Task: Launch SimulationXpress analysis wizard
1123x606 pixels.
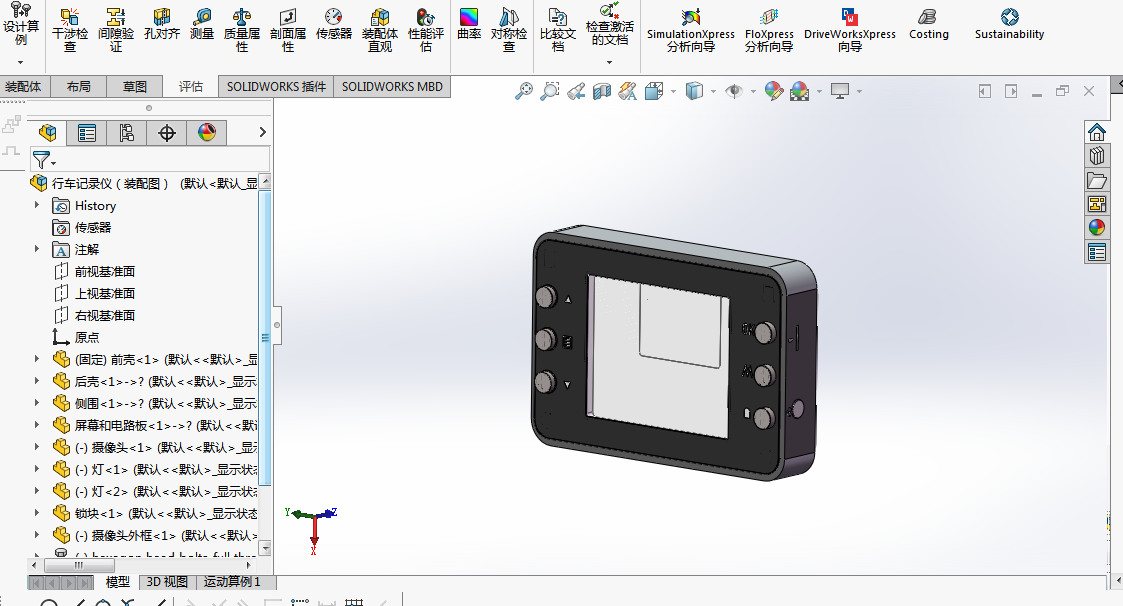Action: coord(690,30)
